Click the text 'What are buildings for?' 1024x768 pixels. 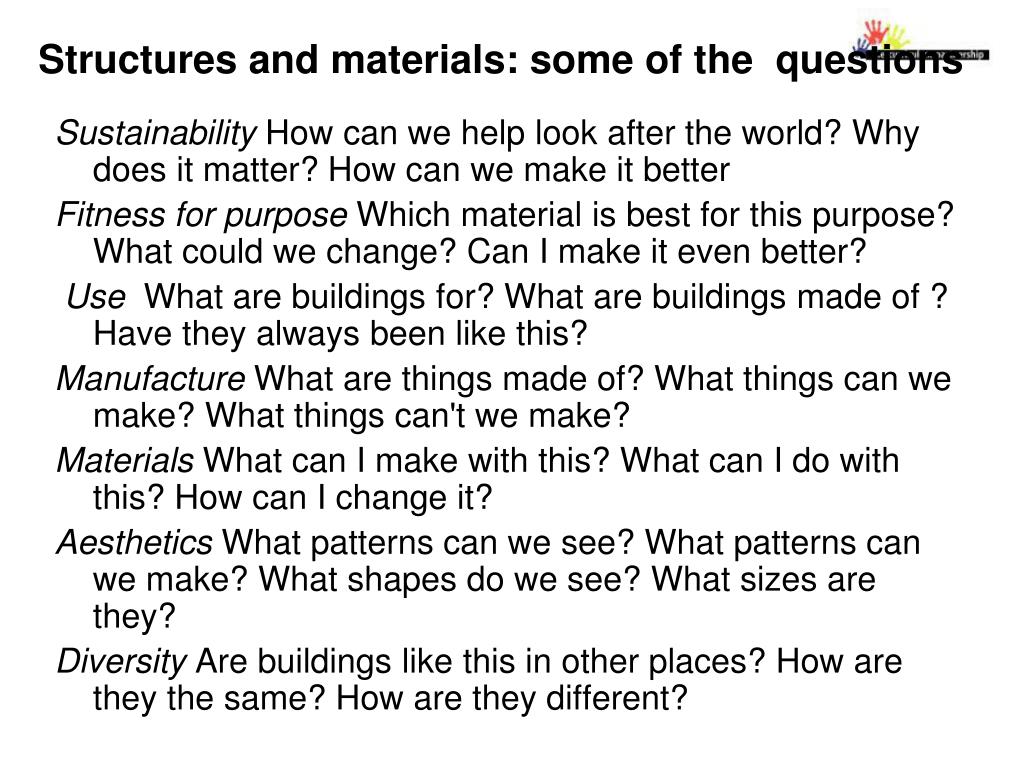click(319, 297)
